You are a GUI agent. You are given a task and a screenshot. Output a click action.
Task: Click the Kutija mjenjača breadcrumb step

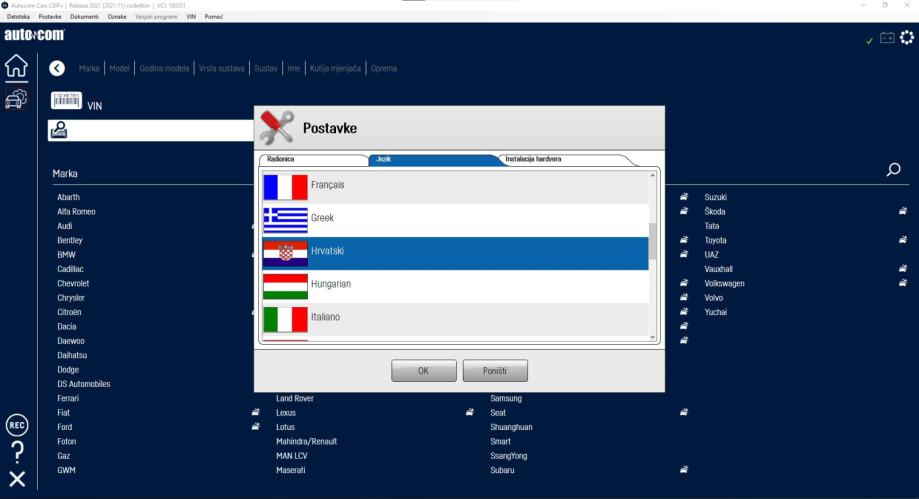click(x=335, y=69)
